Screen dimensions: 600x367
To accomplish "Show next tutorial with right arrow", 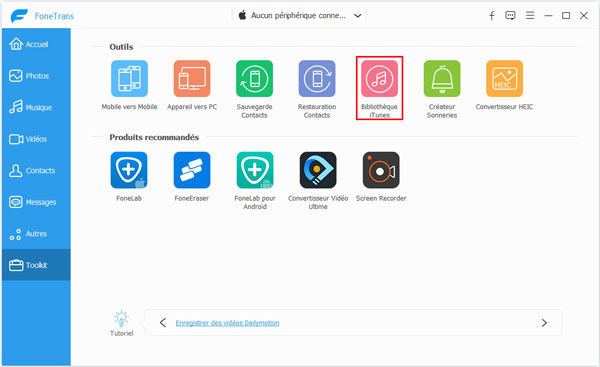I will pyautogui.click(x=544, y=323).
